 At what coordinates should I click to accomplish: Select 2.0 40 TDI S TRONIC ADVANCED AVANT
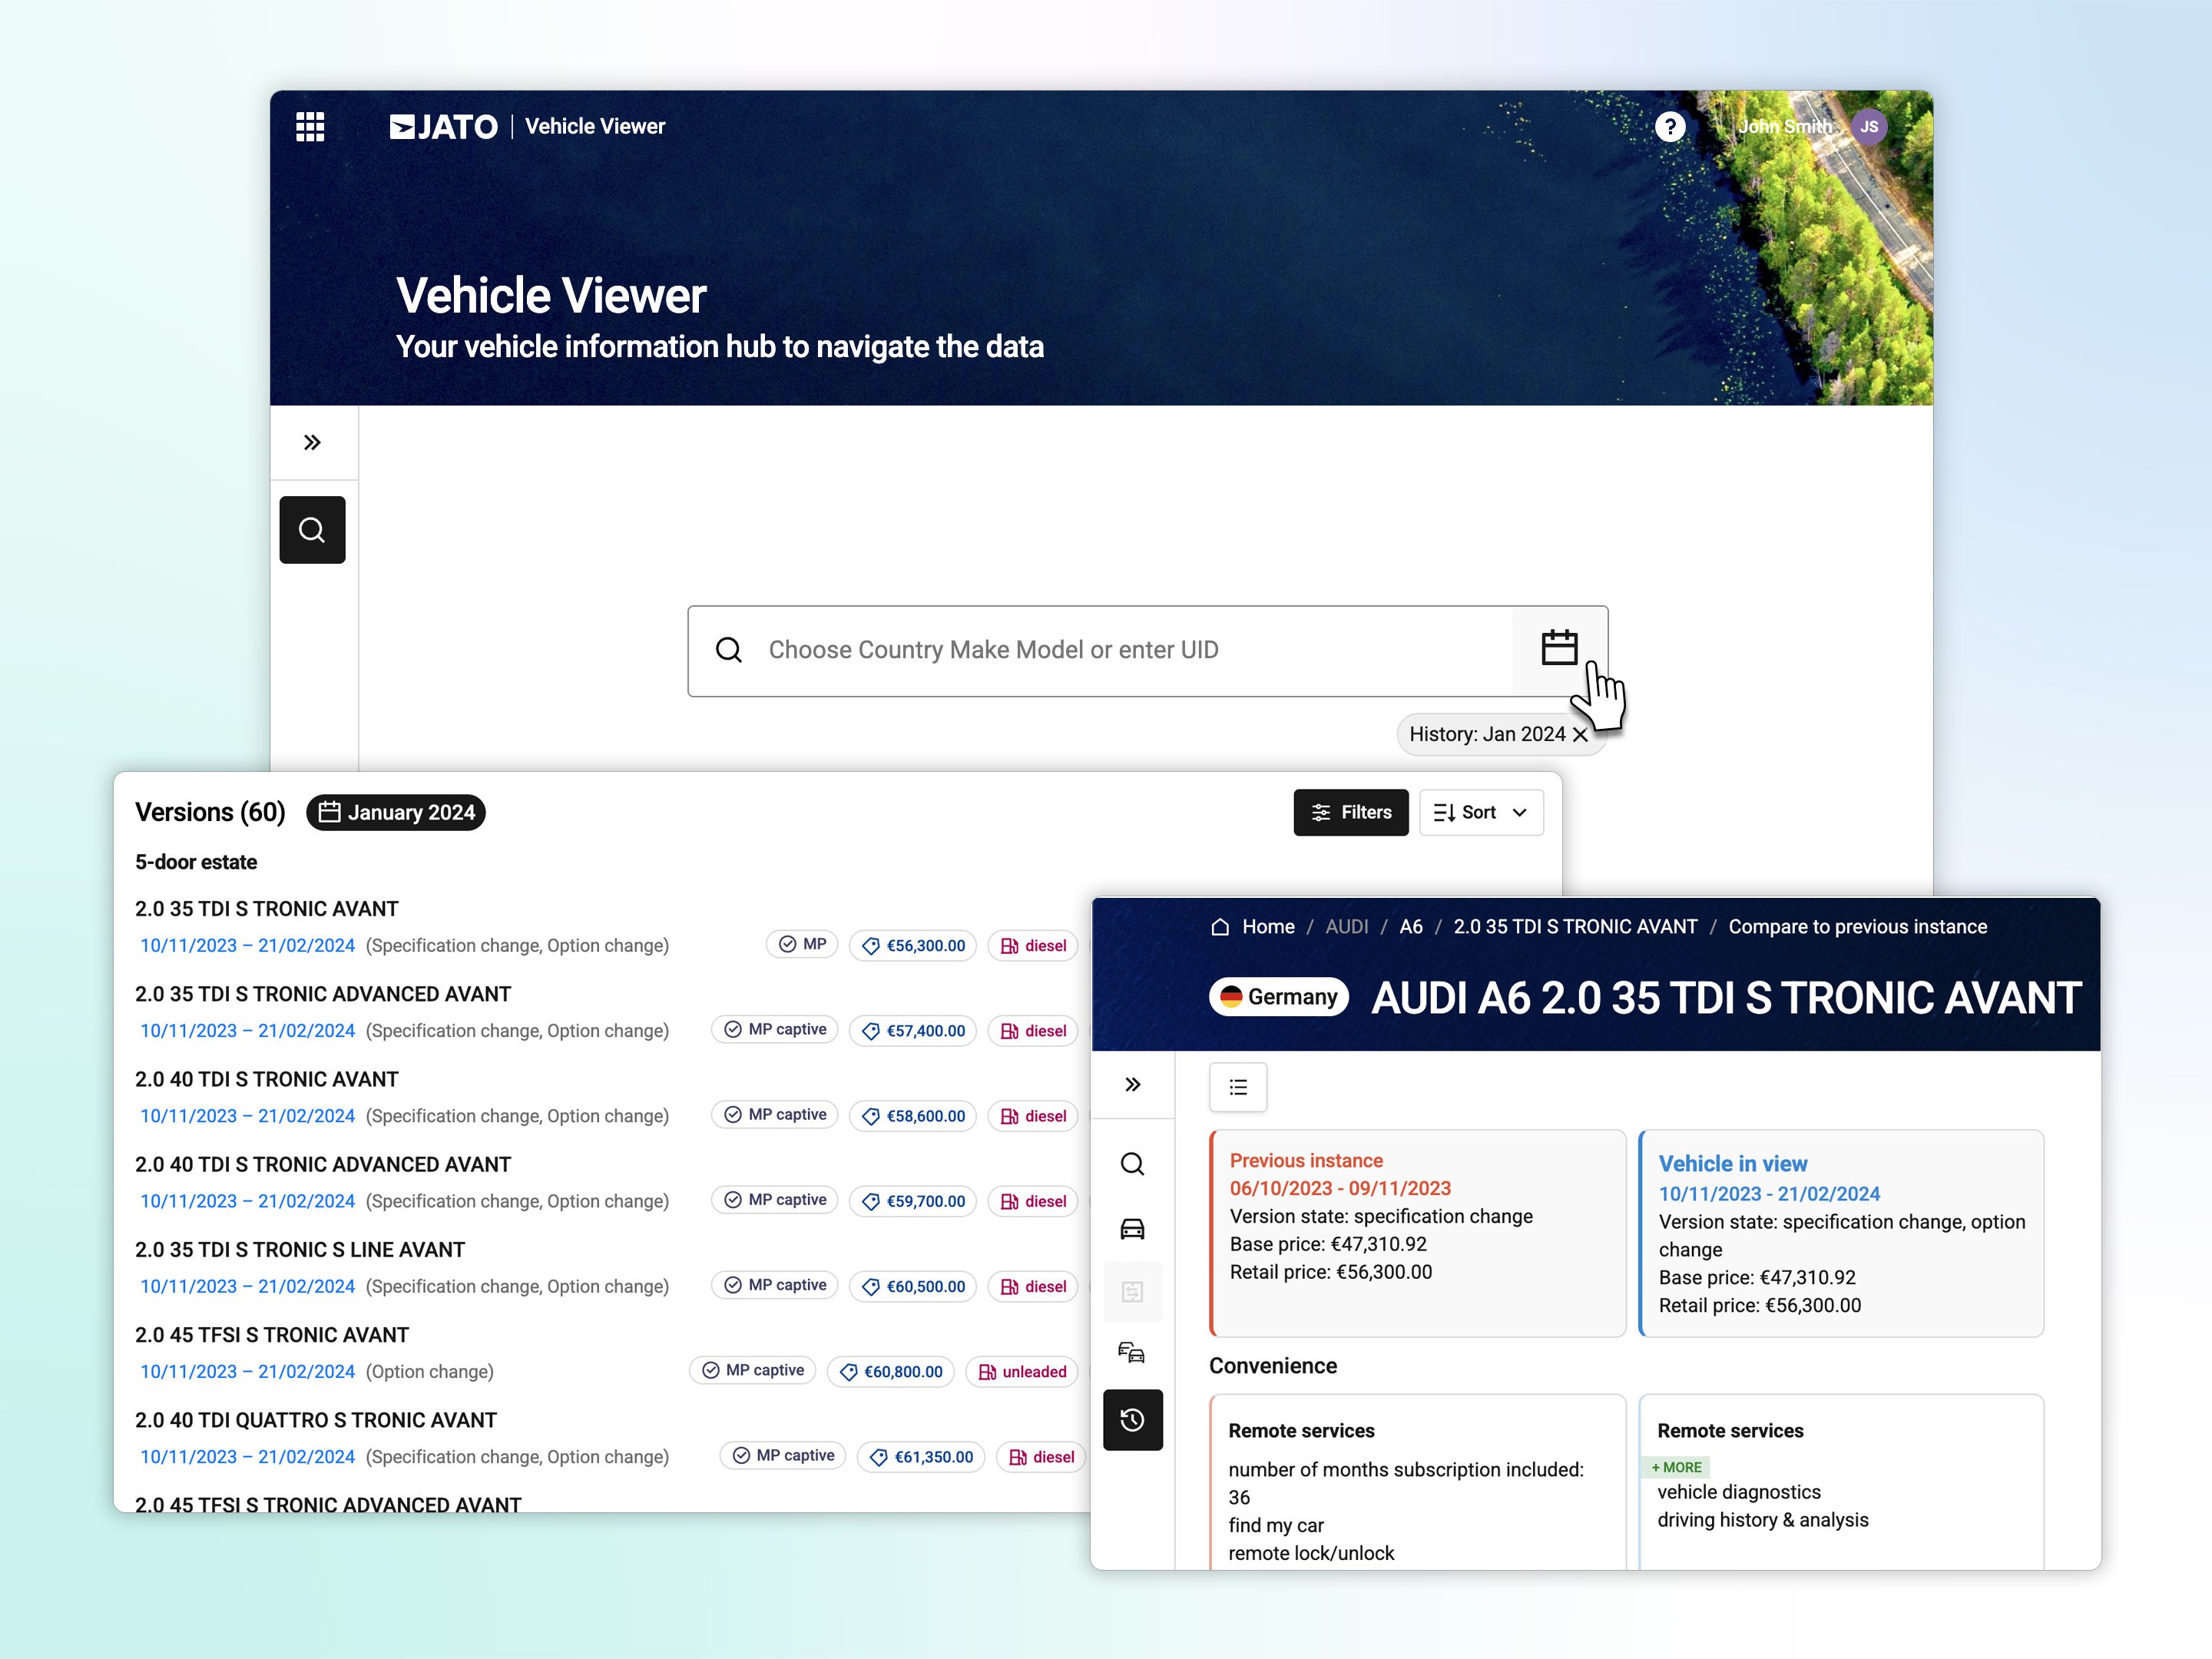[x=323, y=1165]
